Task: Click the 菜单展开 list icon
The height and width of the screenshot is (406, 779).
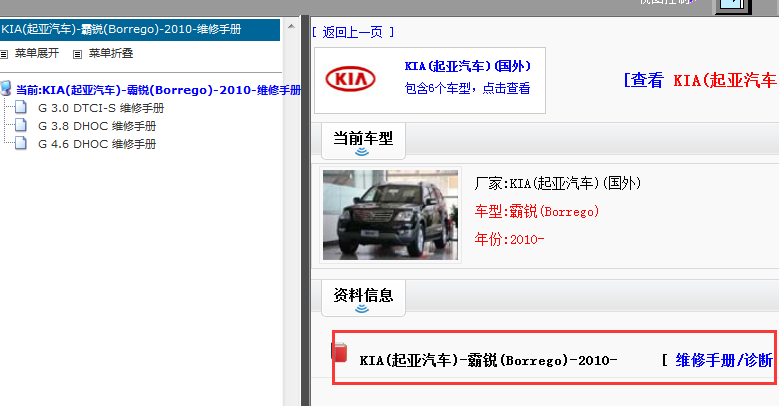Action: click(x=4, y=54)
